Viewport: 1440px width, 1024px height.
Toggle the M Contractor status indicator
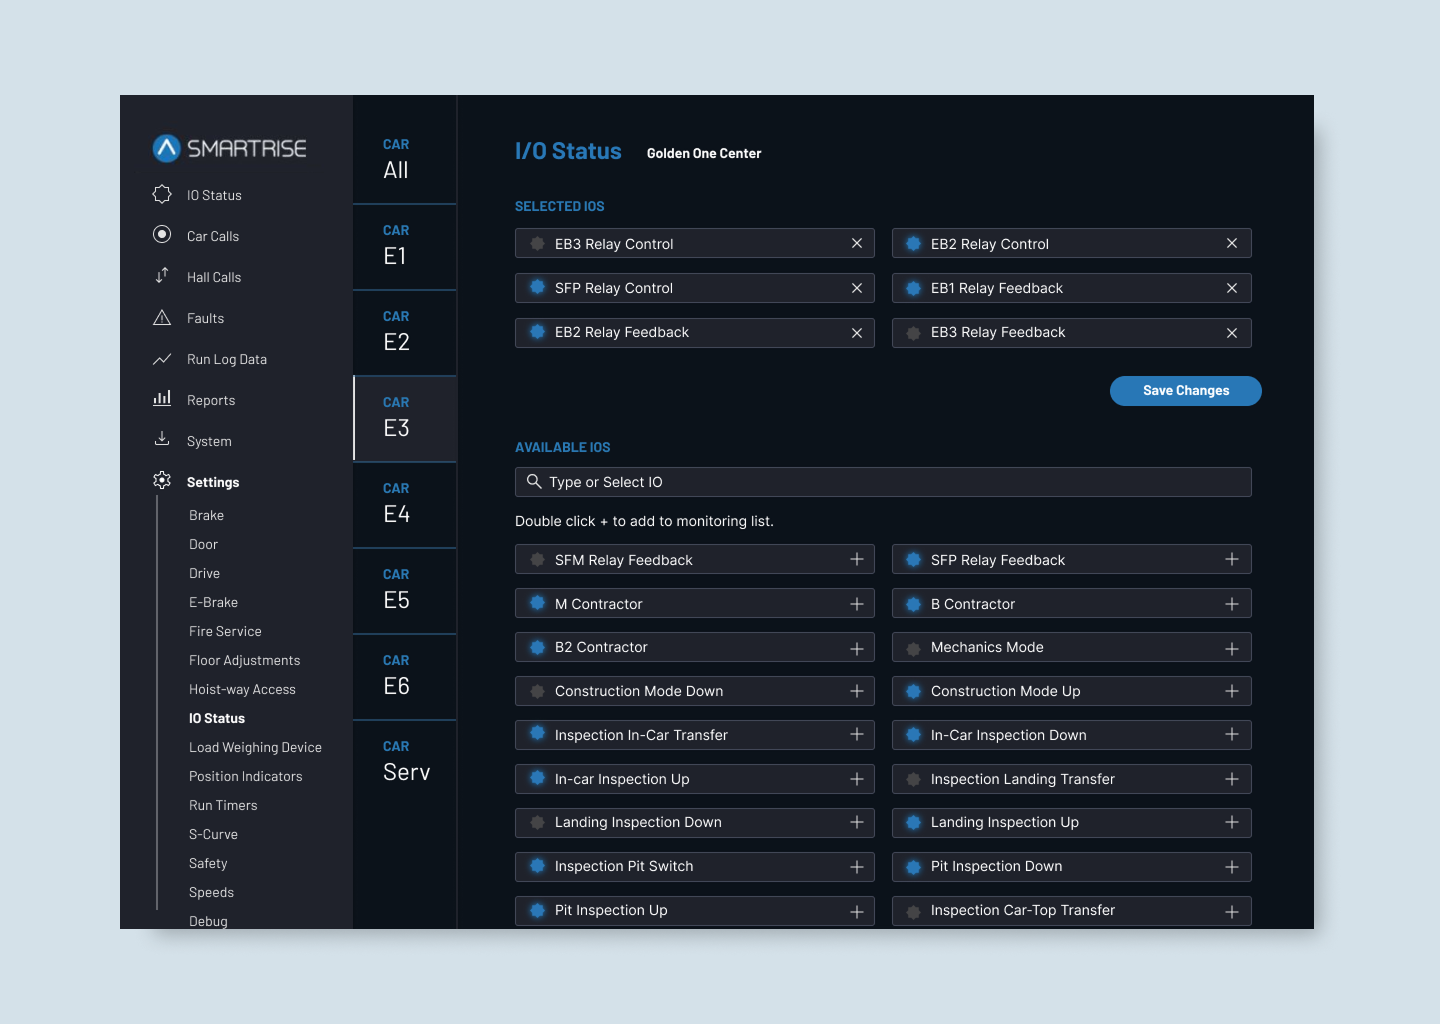coord(537,604)
